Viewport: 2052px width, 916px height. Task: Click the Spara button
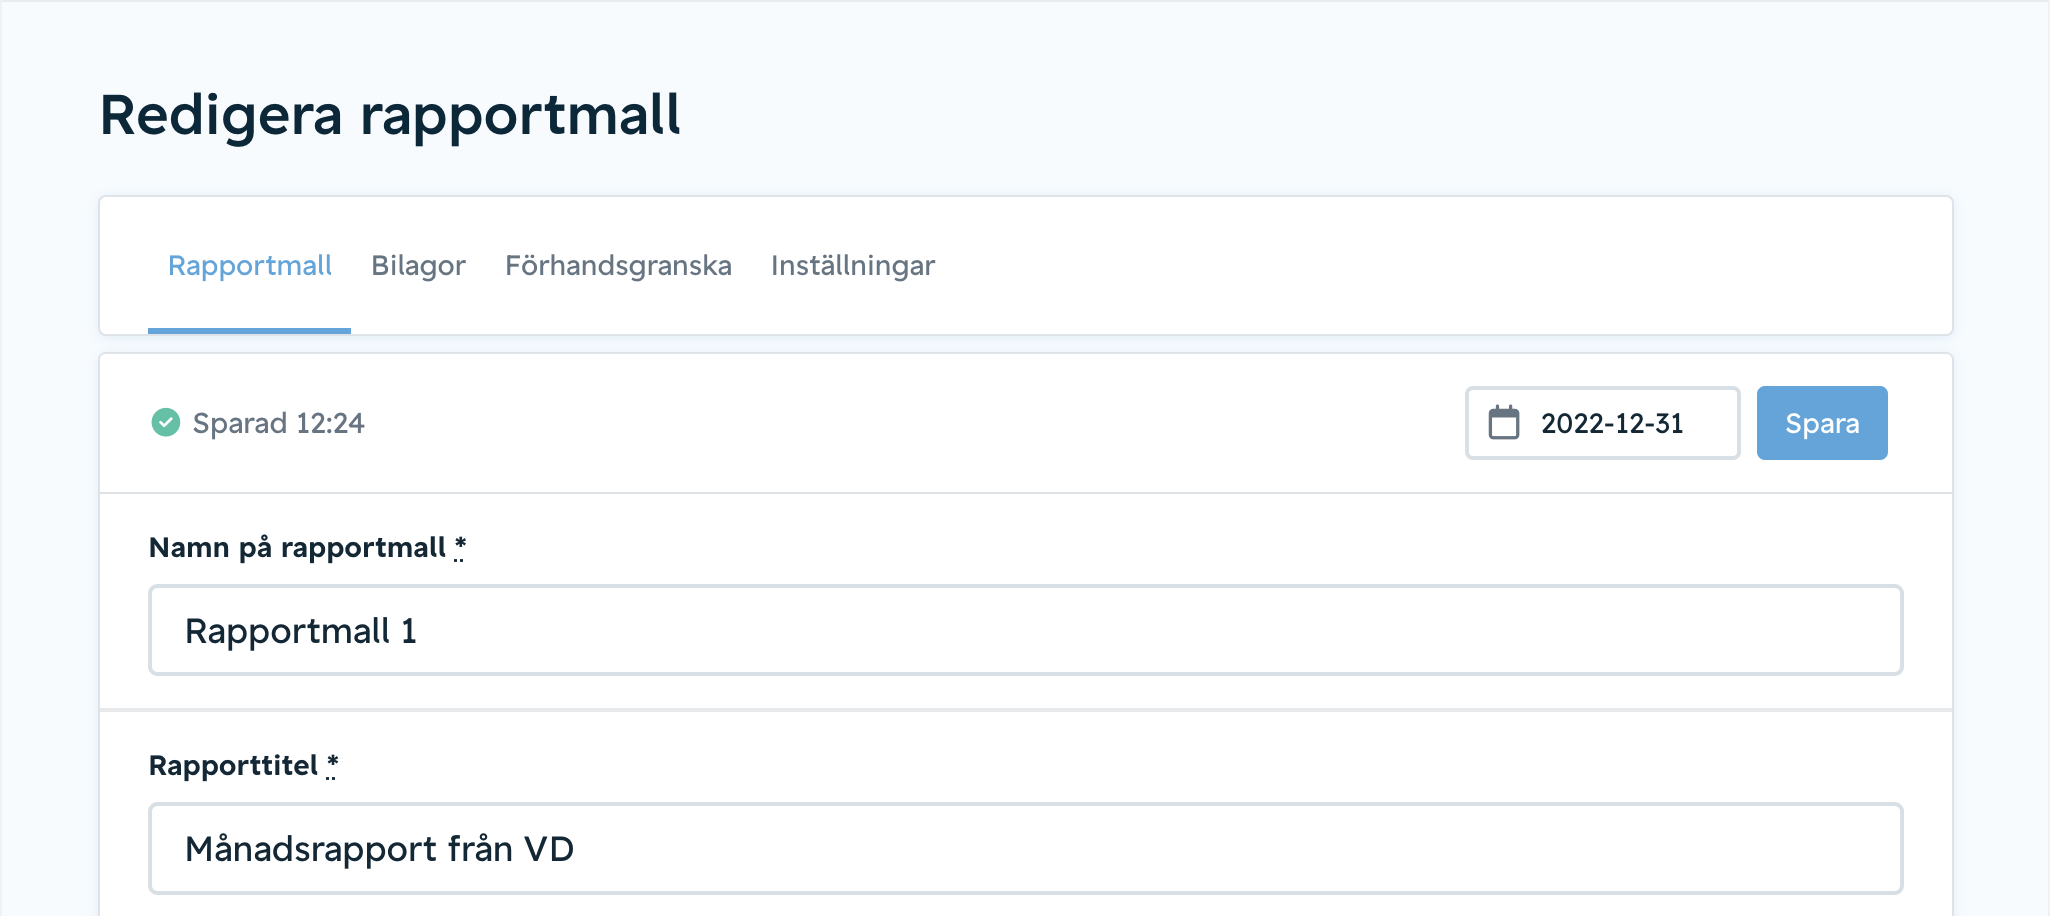1822,423
